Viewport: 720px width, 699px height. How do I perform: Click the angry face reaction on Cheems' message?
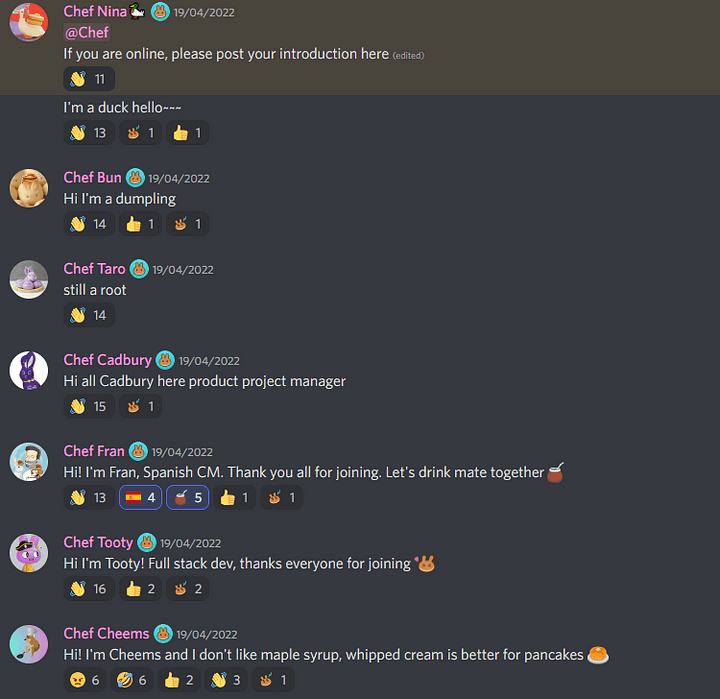click(84, 680)
